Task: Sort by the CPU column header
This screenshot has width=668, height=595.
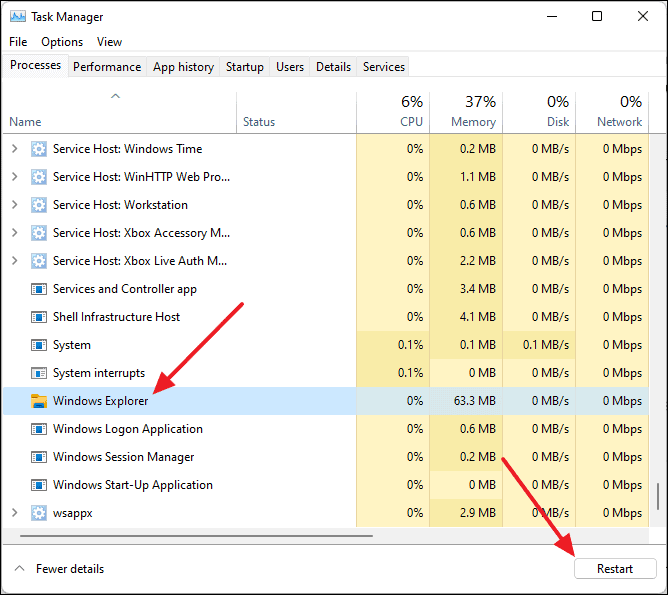Action: 393,112
